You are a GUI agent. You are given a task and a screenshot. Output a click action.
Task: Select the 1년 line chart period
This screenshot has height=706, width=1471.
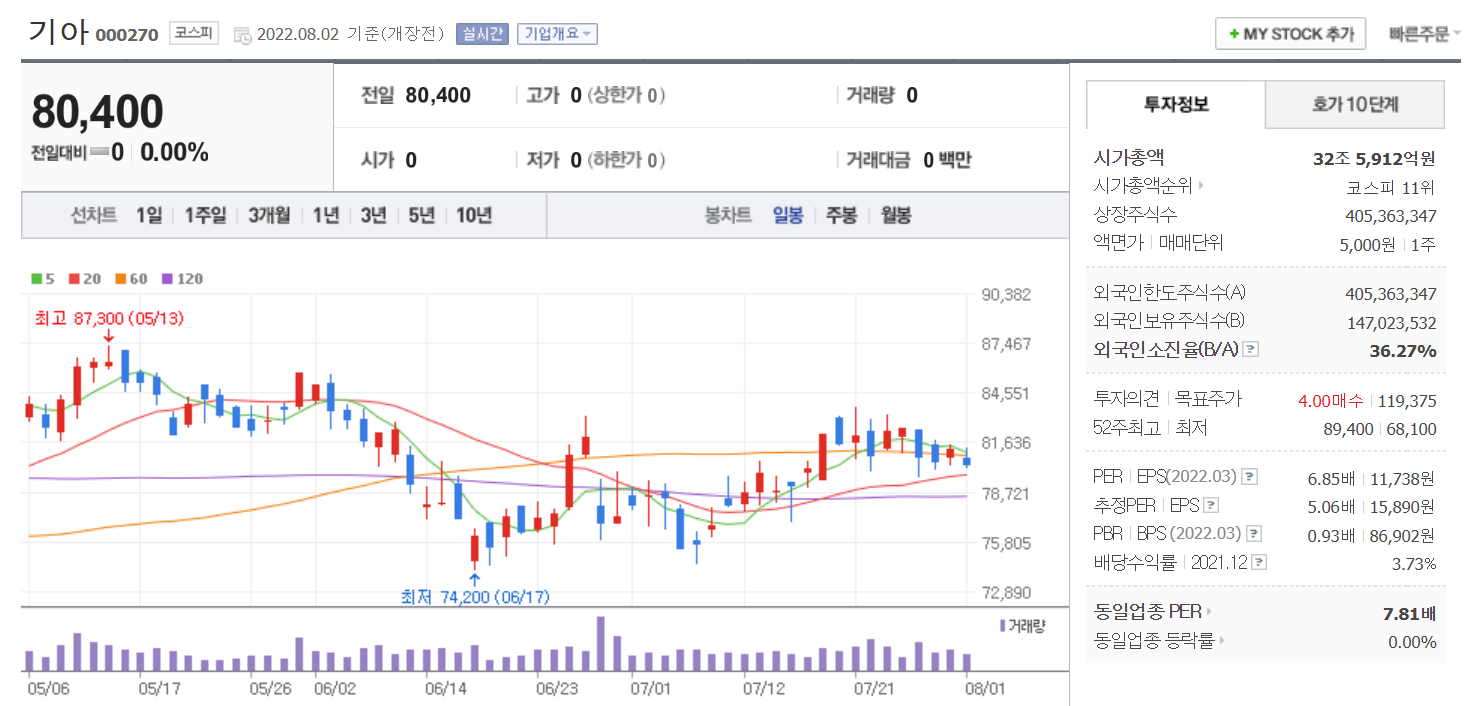(x=326, y=215)
